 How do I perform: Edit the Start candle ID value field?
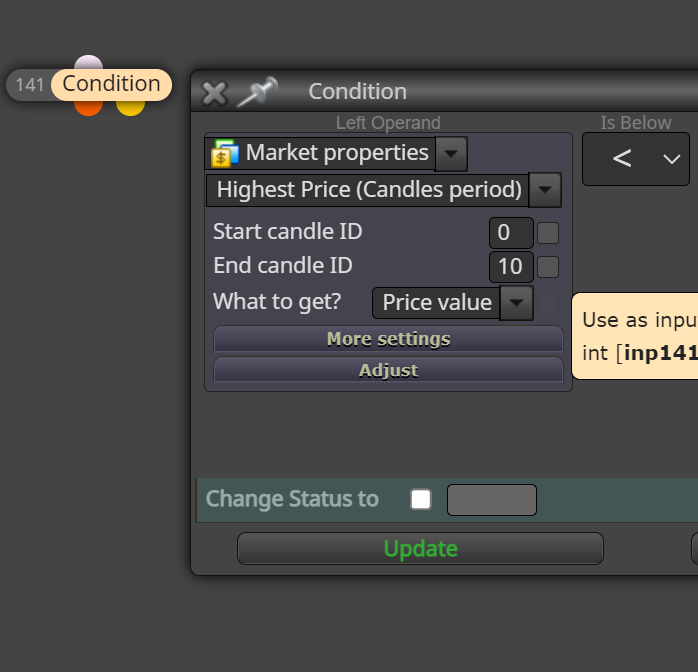coord(511,232)
